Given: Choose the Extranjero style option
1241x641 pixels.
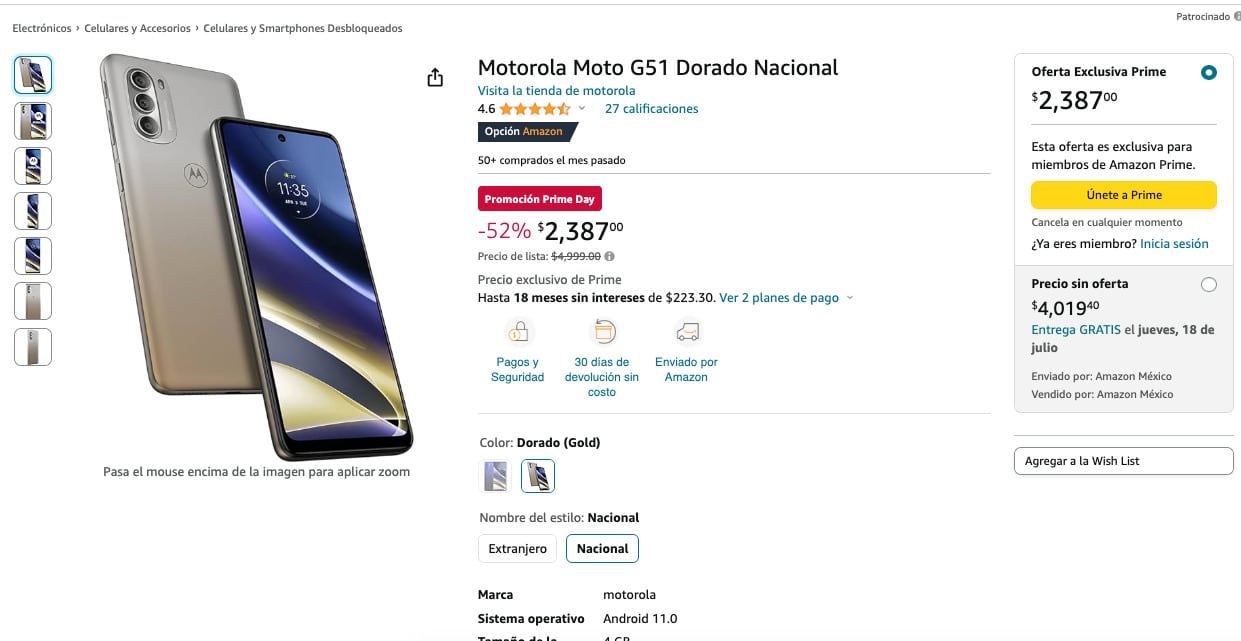Looking at the screenshot, I should pyautogui.click(x=517, y=549).
